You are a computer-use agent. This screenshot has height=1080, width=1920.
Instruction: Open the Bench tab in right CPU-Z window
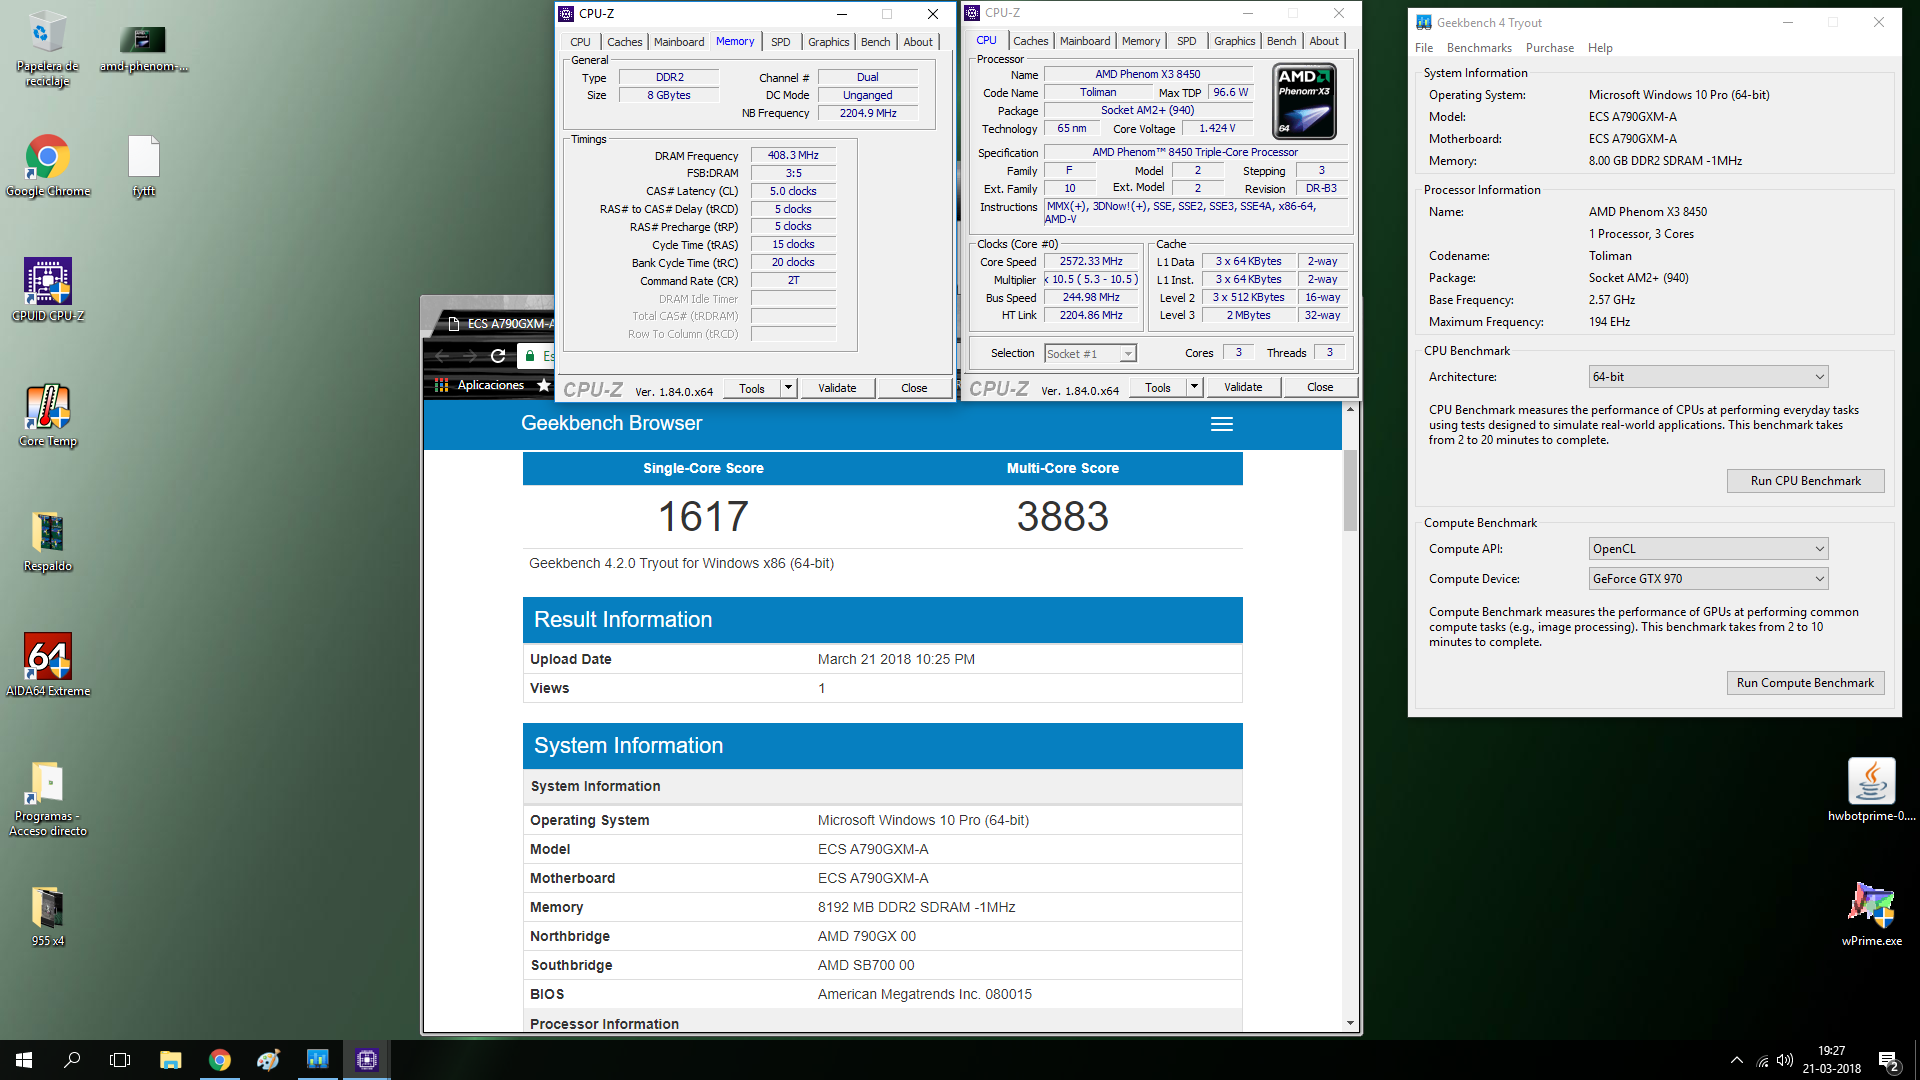(x=1281, y=41)
